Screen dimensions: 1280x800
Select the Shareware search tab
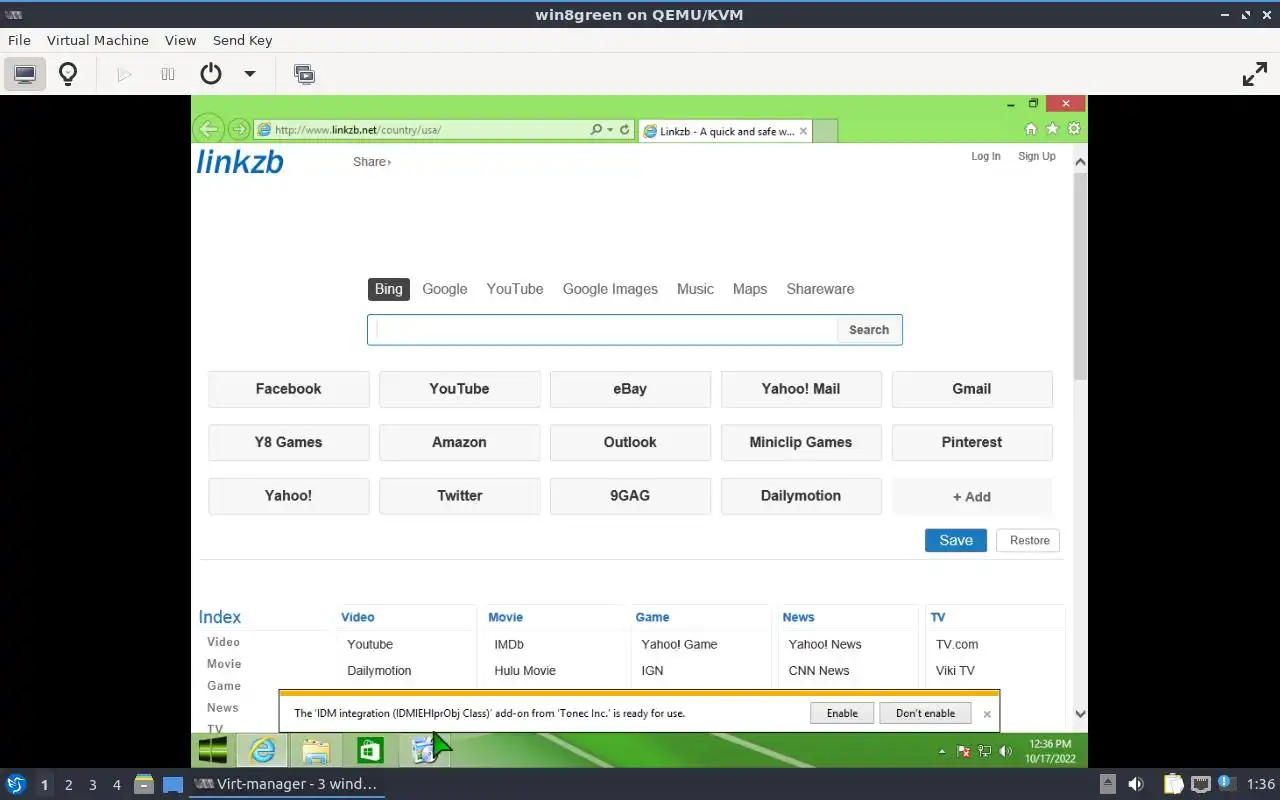click(x=820, y=289)
